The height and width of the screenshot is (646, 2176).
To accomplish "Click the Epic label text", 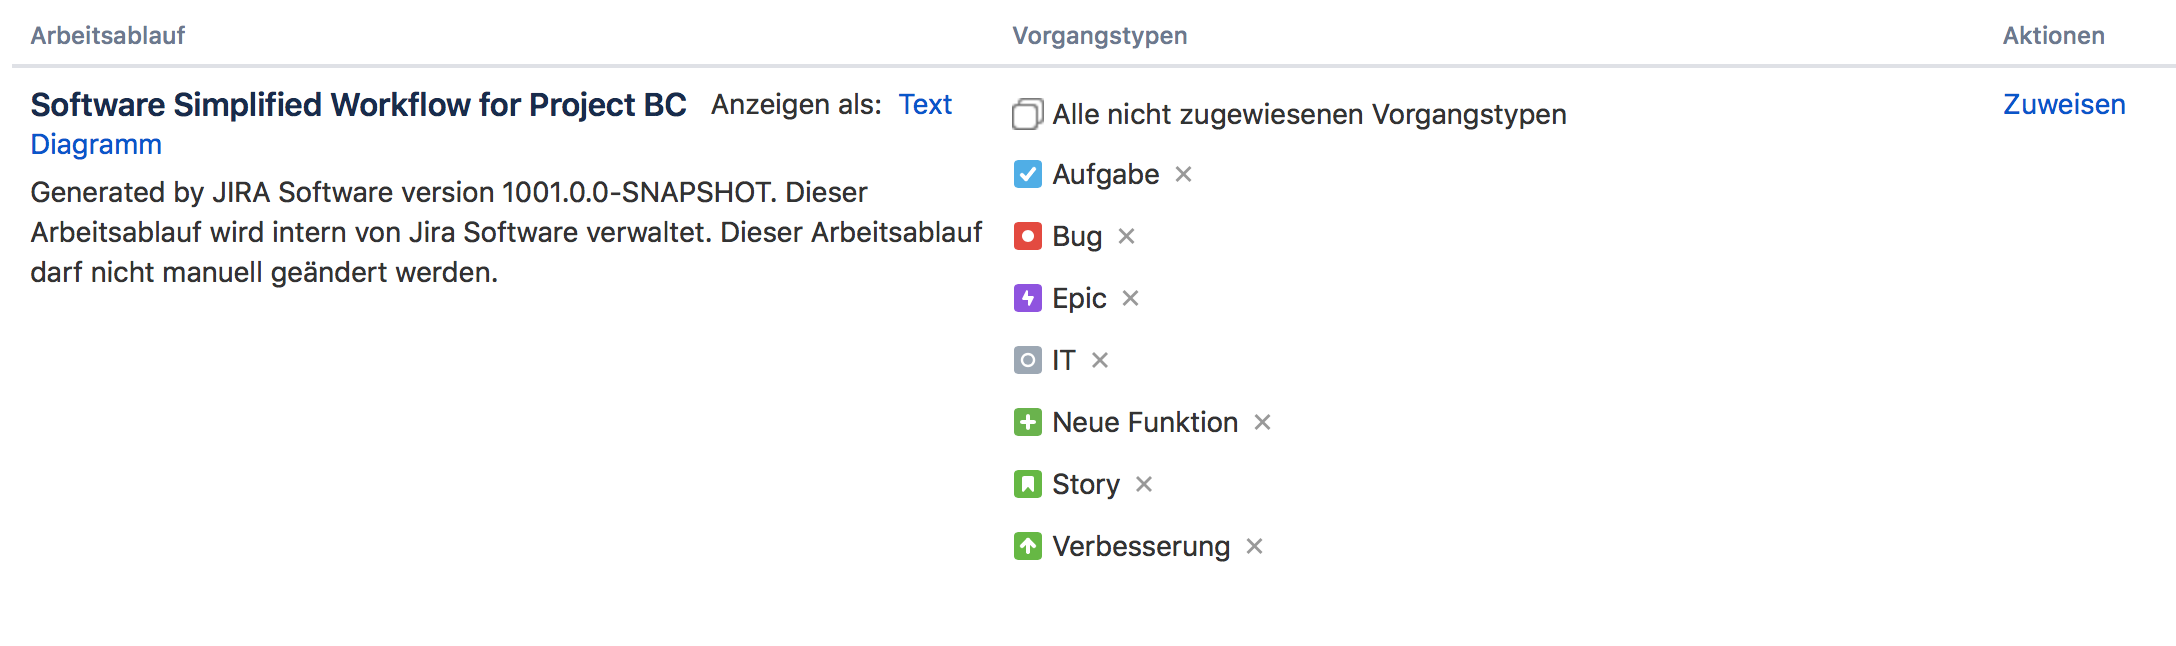I will [1079, 299].
